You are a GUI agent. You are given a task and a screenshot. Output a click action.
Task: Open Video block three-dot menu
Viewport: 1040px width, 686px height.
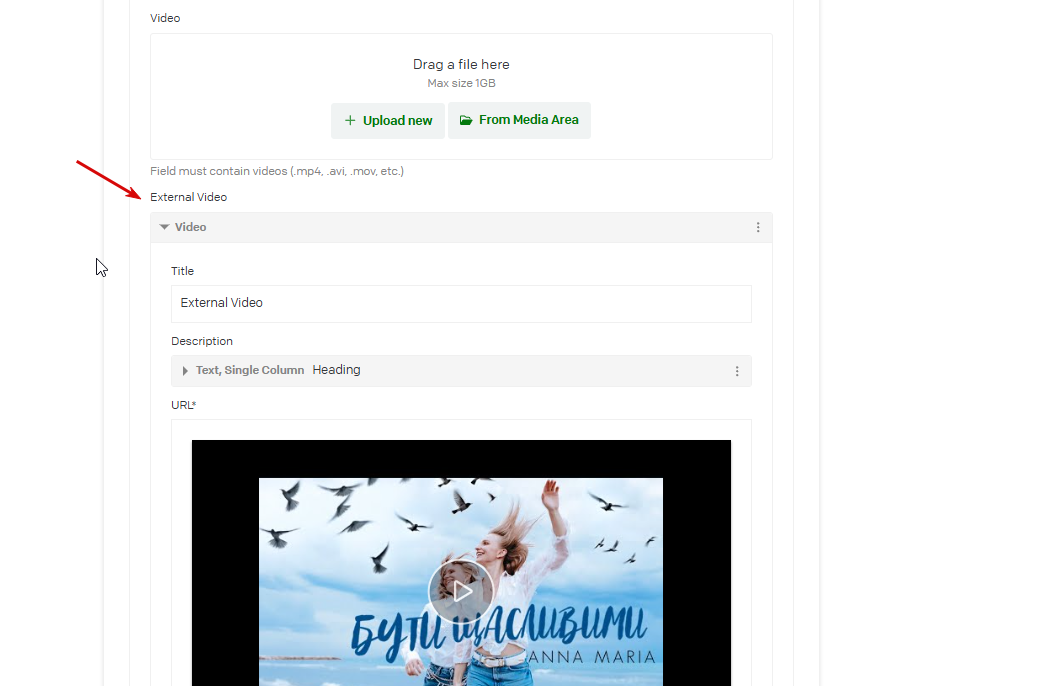[757, 228]
